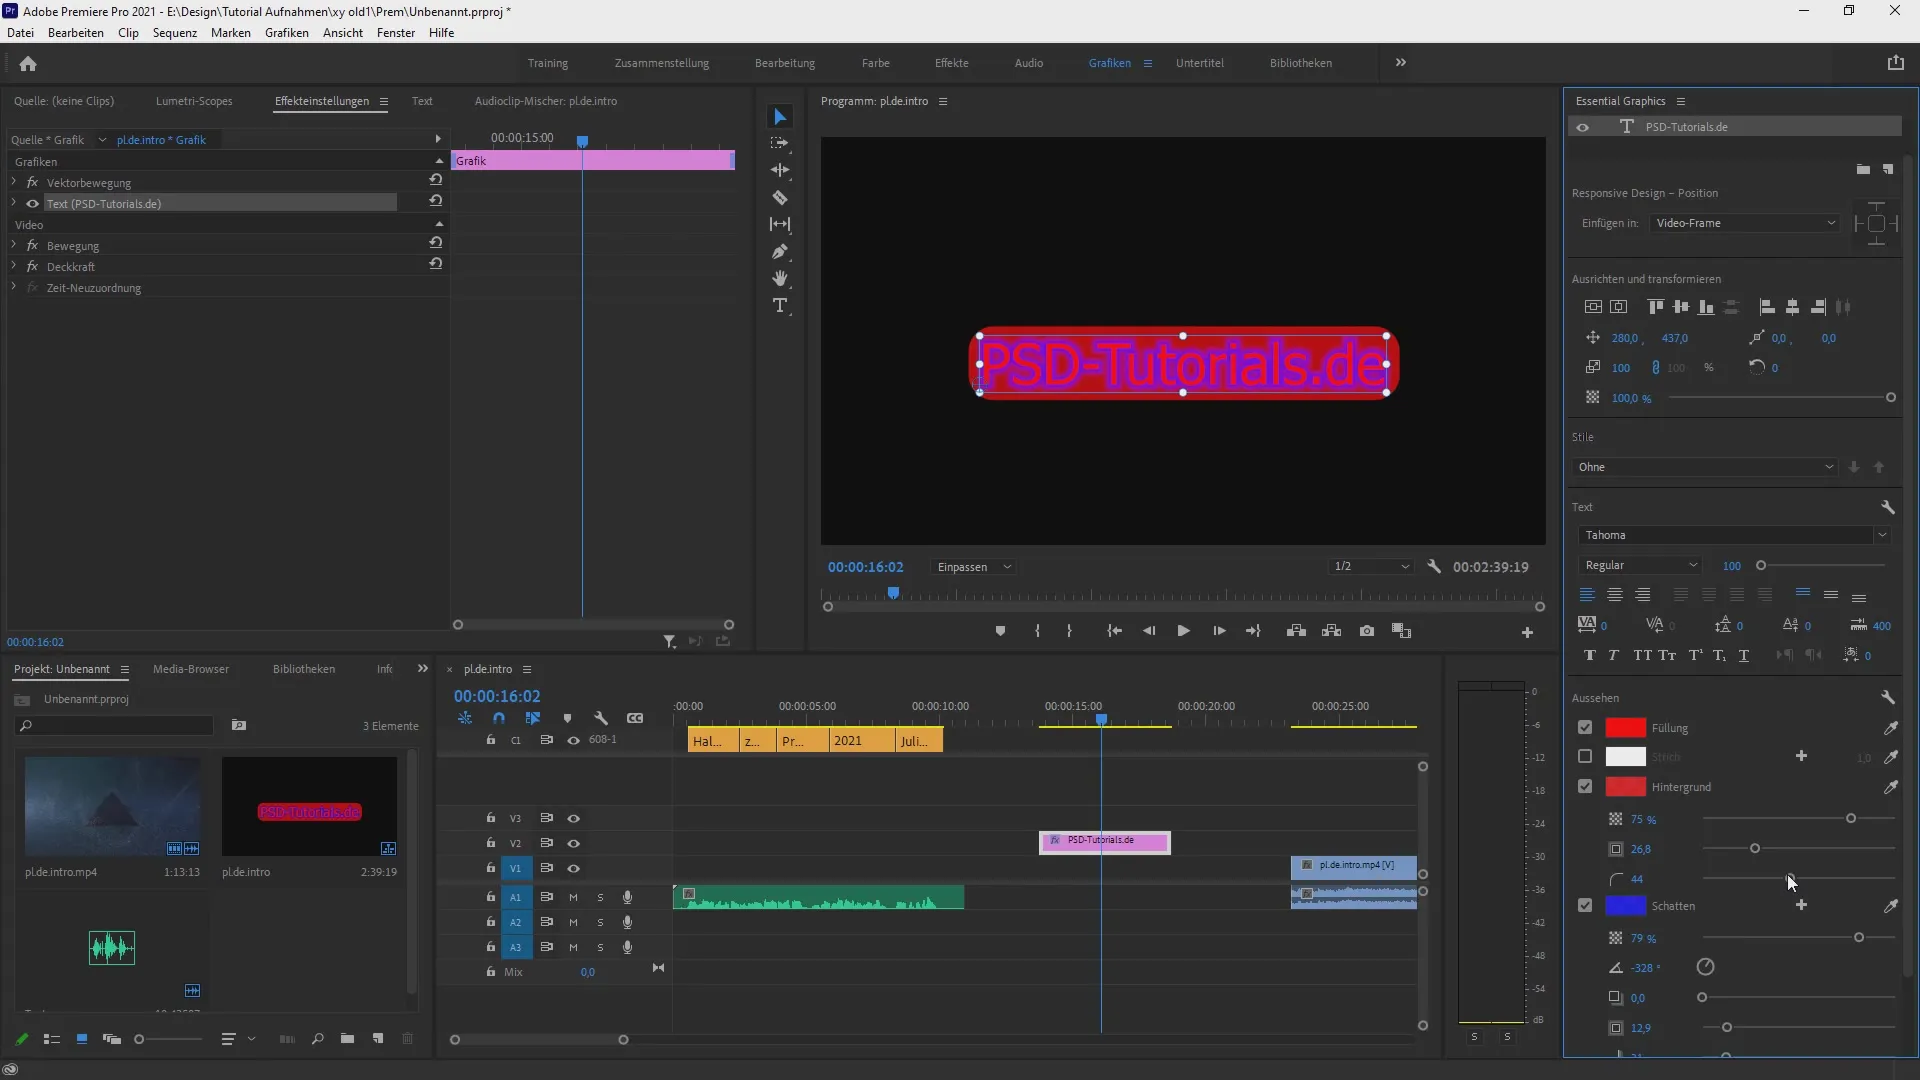Open the Regular font style dropdown
This screenshot has width=1920, height=1080.
pyautogui.click(x=1640, y=565)
